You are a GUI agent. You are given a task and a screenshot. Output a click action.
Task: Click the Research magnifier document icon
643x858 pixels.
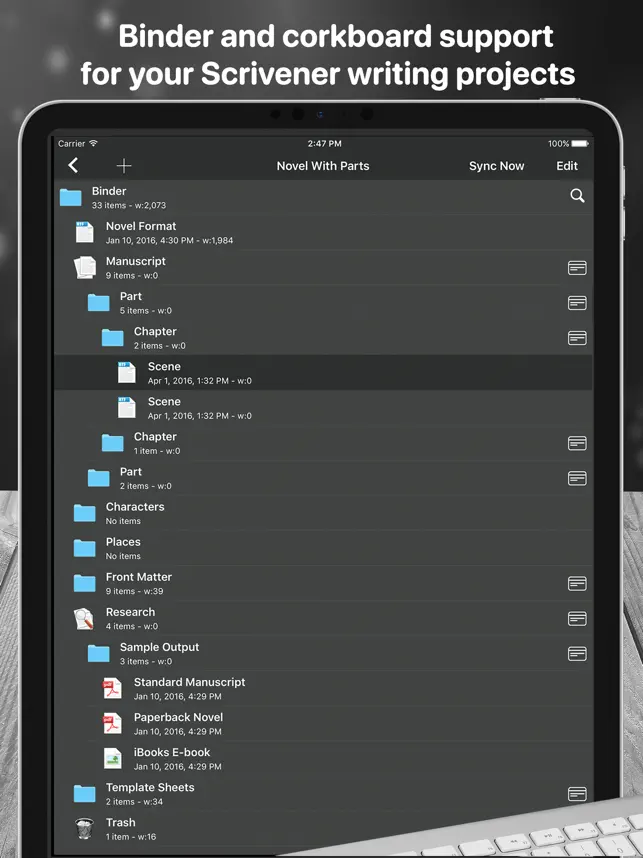pos(84,618)
